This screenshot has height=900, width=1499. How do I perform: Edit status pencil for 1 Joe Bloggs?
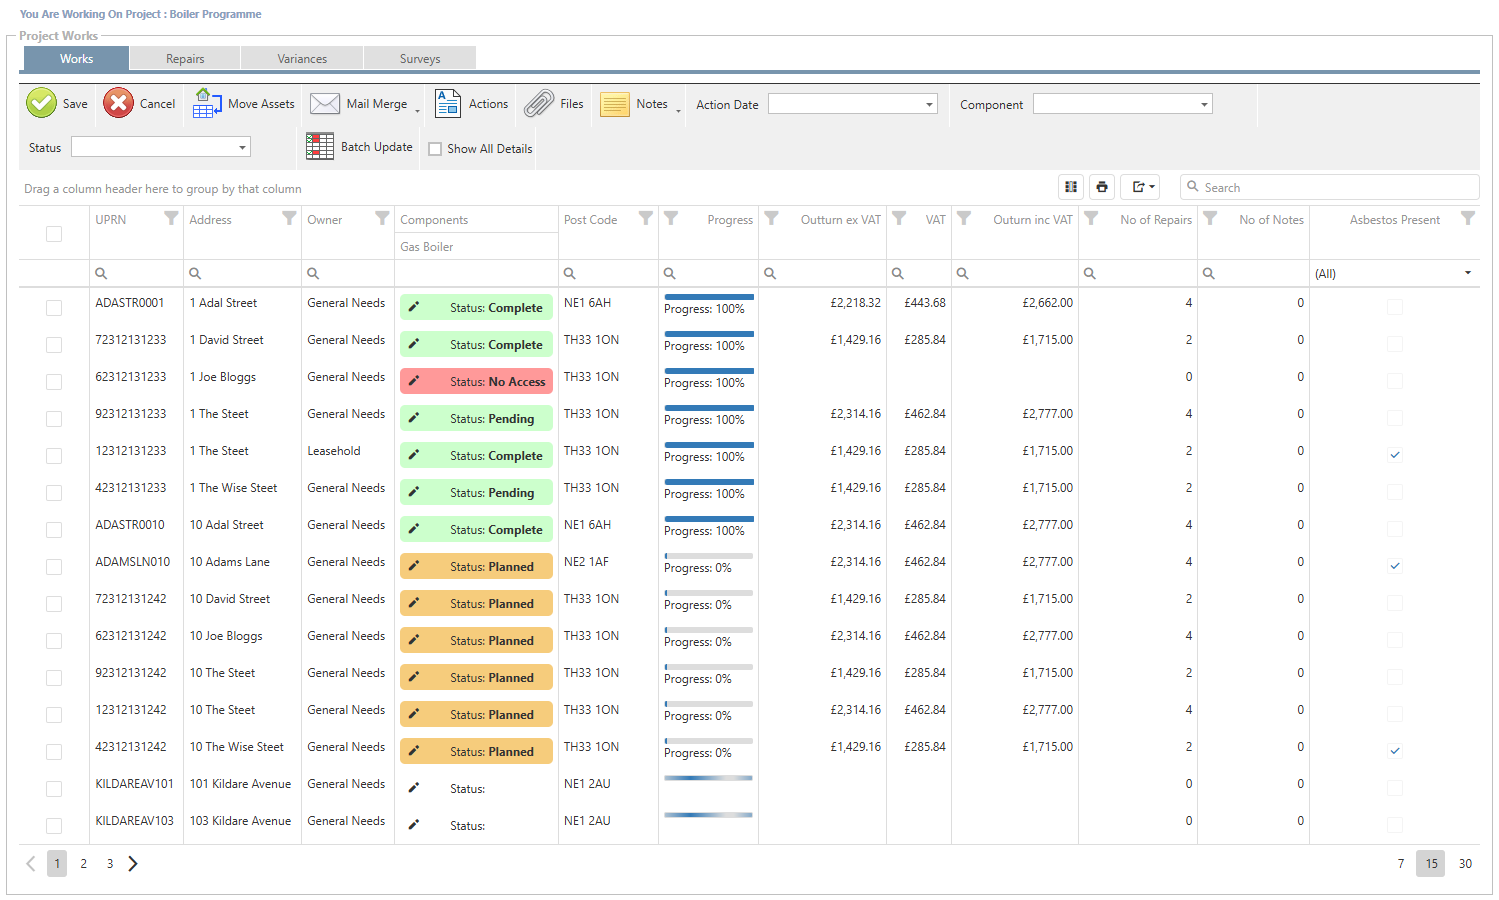414,381
